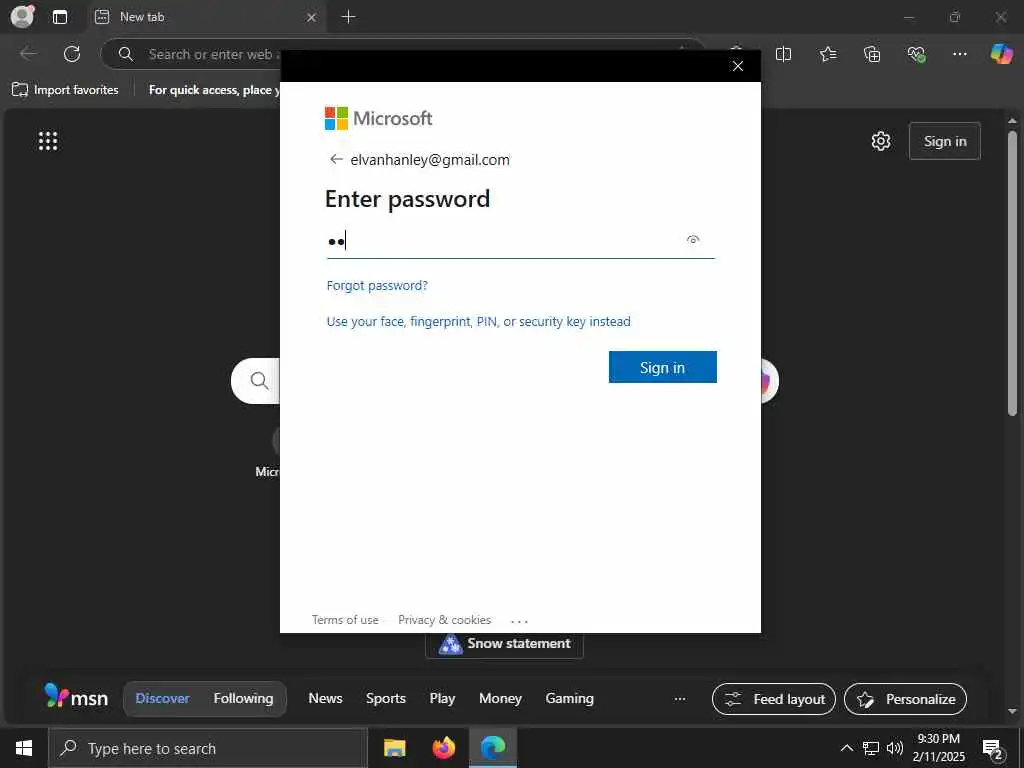1024x768 pixels.
Task: Refresh the page
Action: click(72, 54)
